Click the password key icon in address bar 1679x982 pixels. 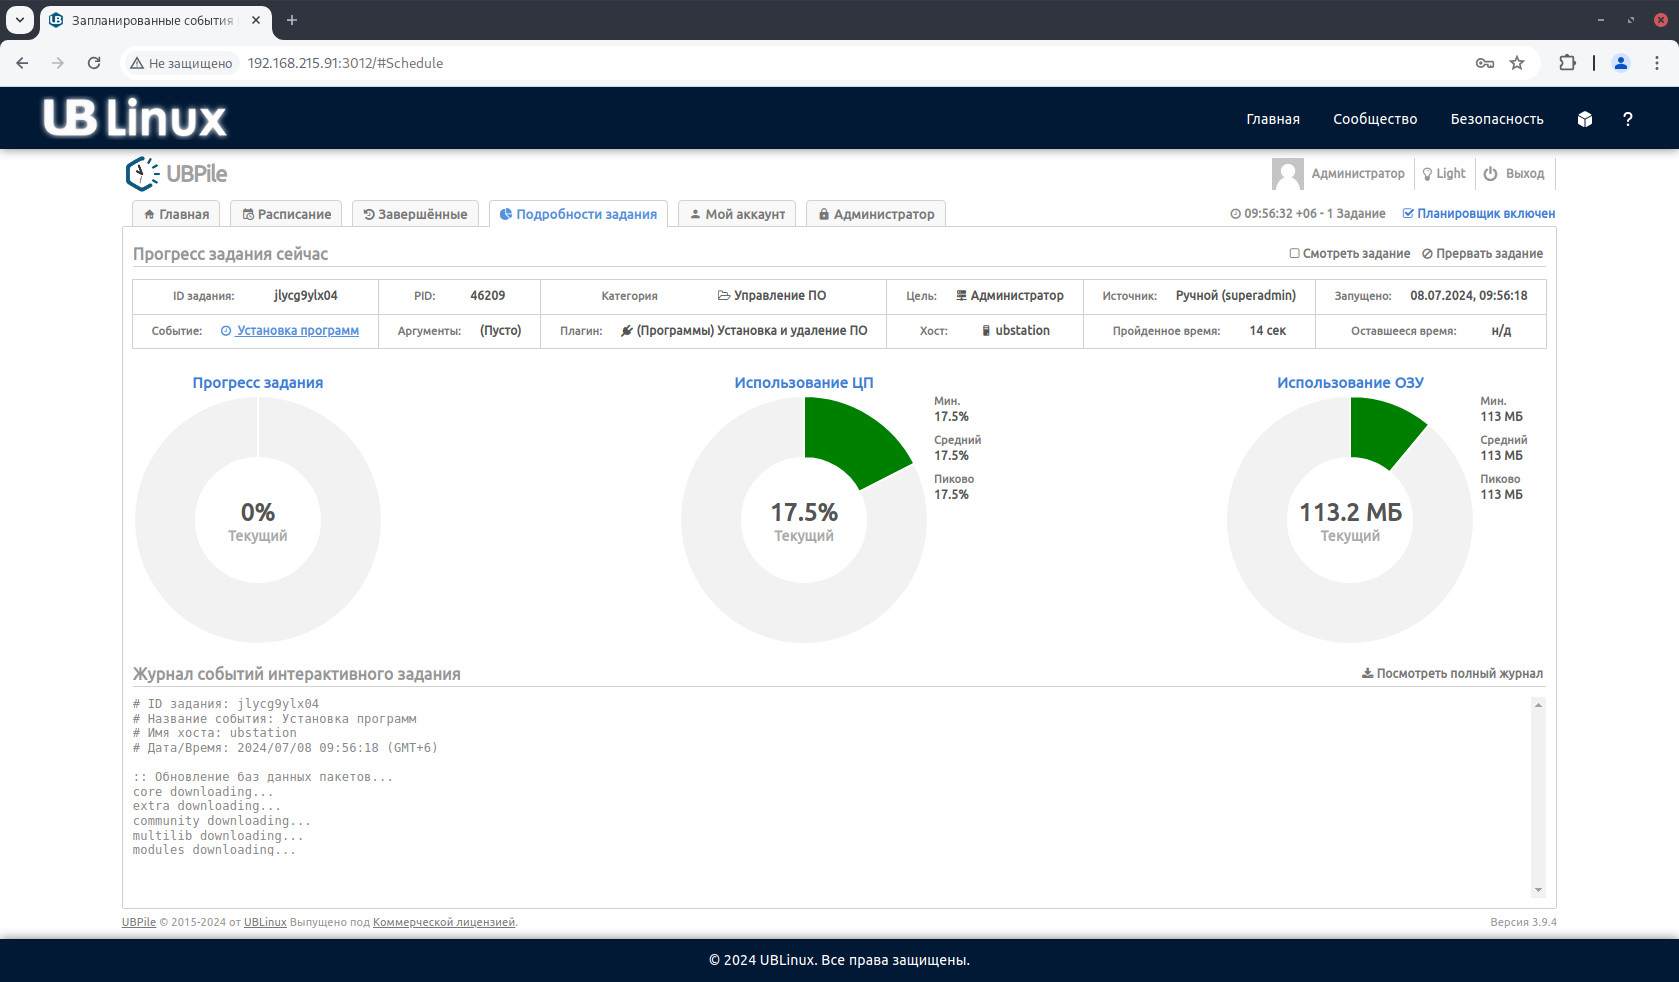1485,63
